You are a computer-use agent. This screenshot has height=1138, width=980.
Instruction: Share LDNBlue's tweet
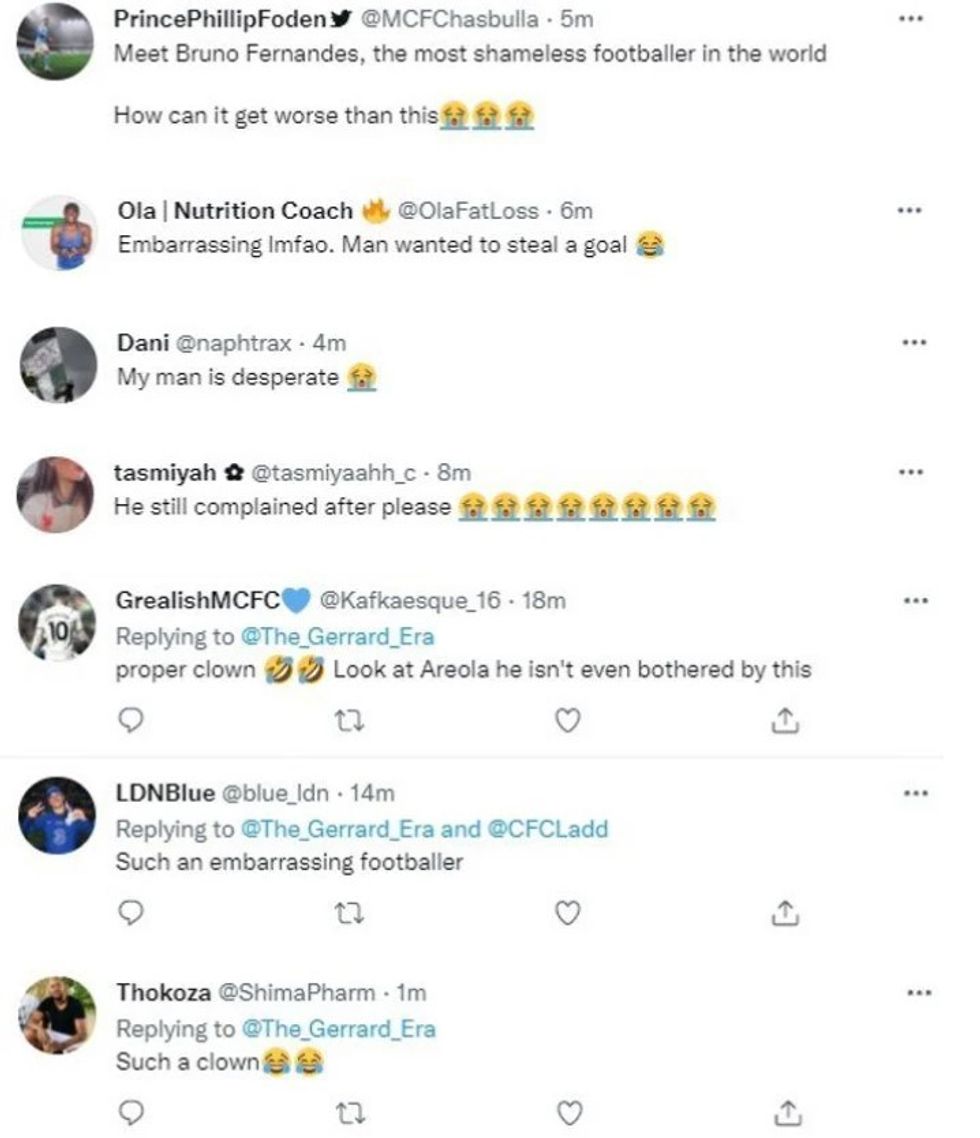coord(786,912)
